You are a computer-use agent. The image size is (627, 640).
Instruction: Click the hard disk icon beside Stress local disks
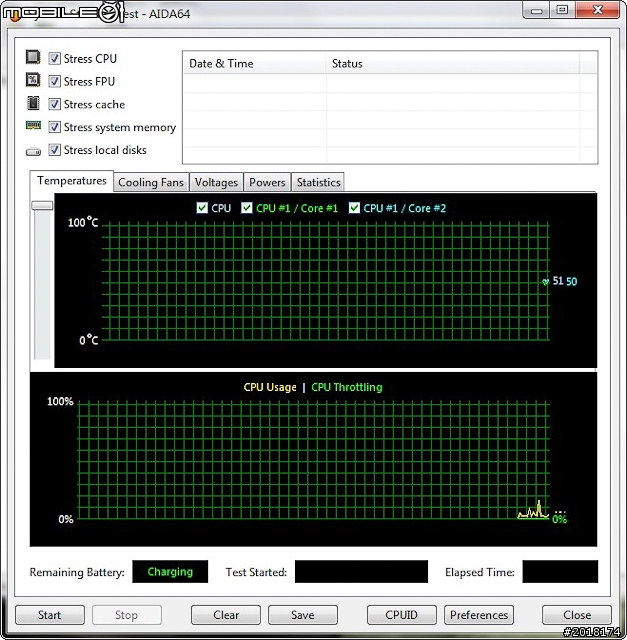pyautogui.click(x=33, y=152)
